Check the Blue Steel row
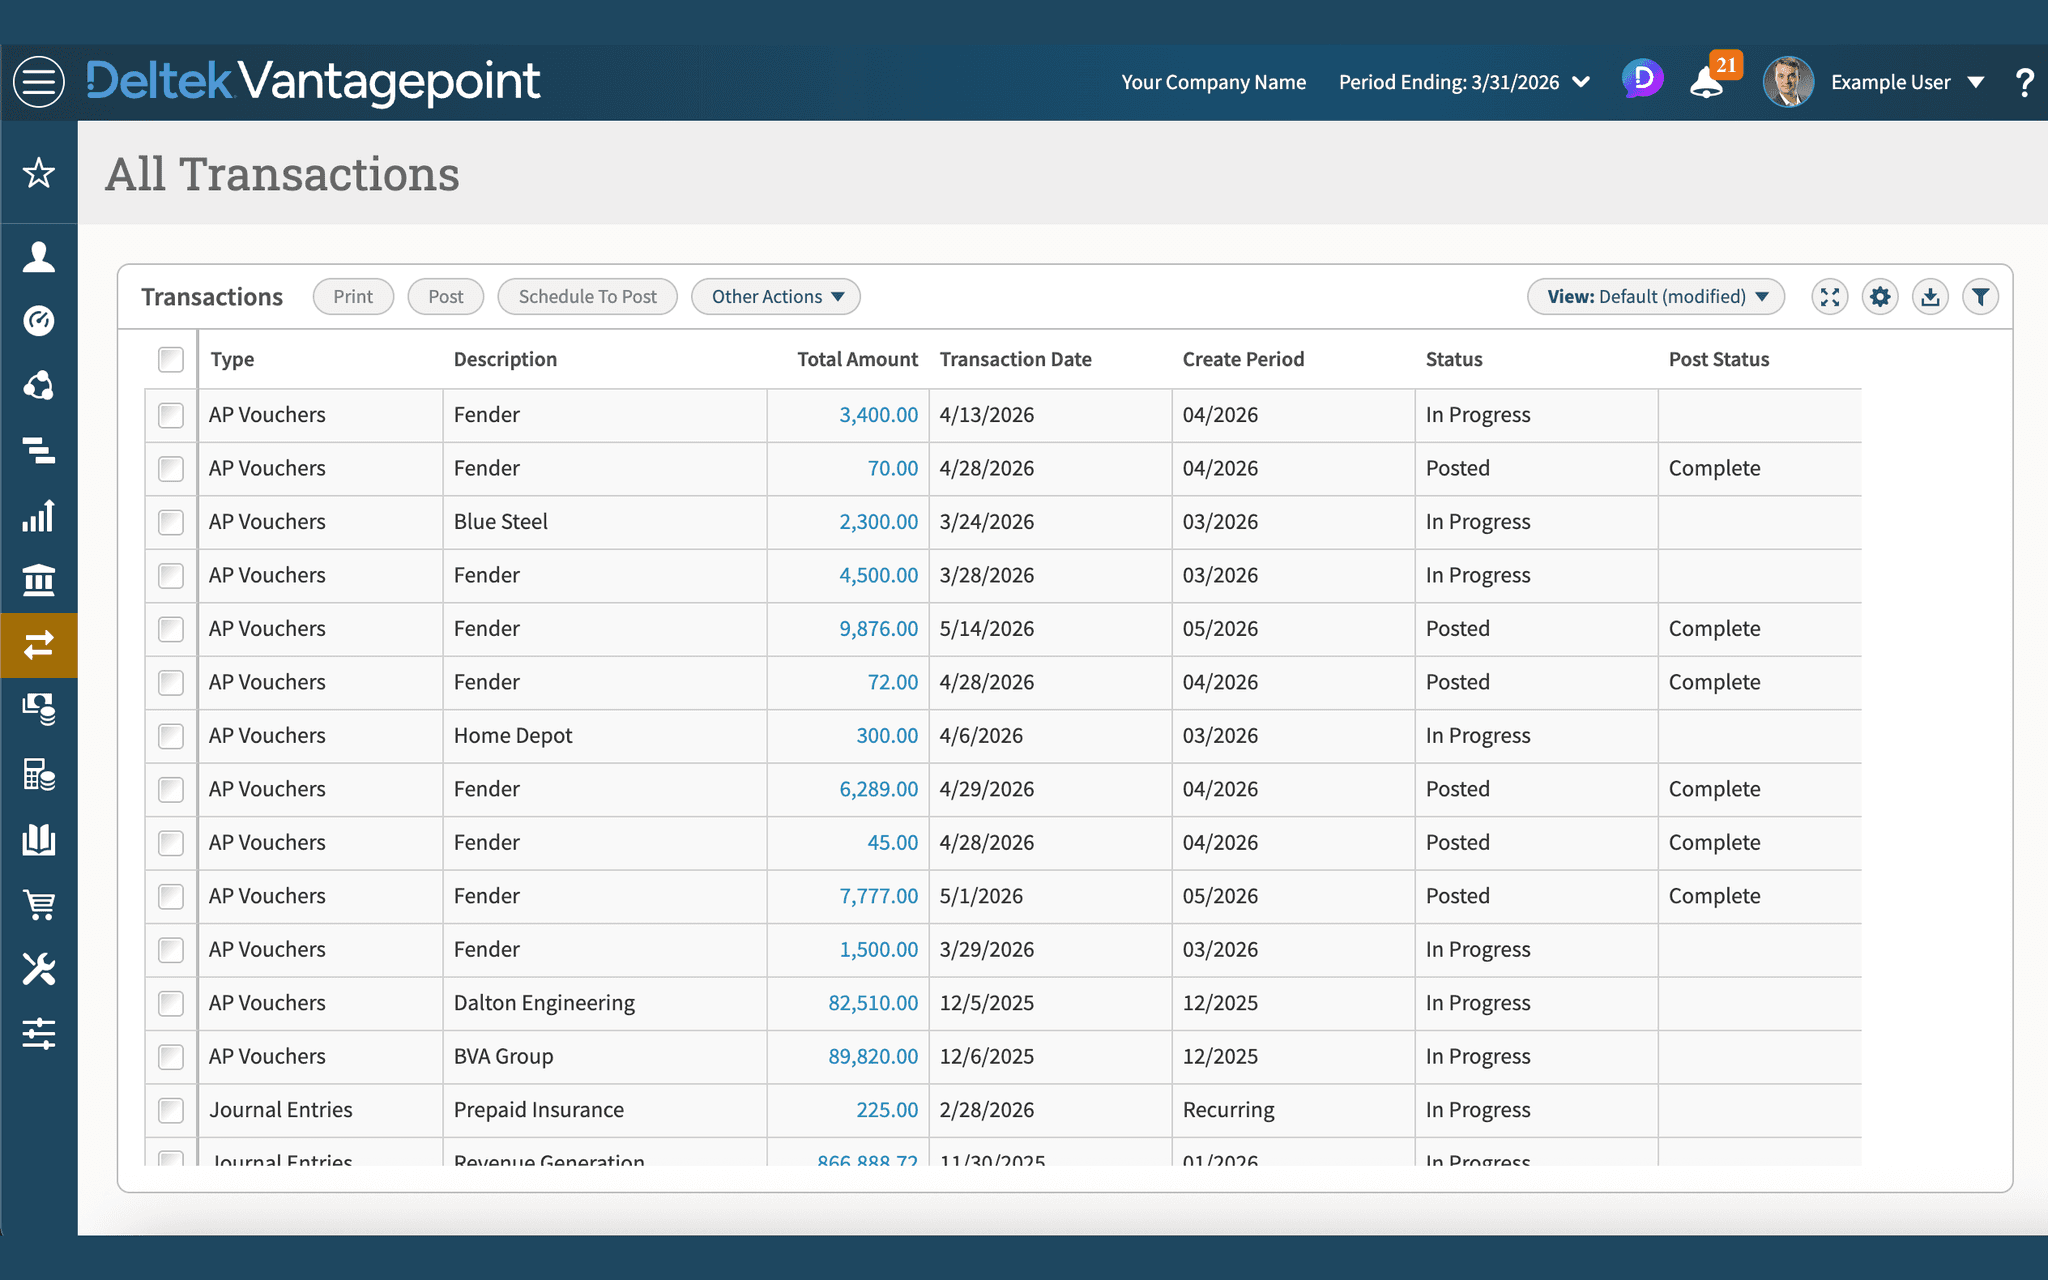Viewport: 2048px width, 1280px height. tap(171, 522)
